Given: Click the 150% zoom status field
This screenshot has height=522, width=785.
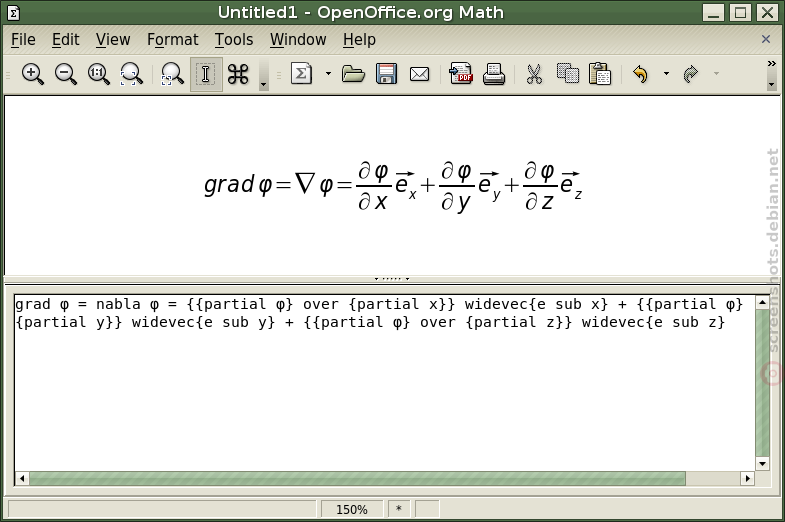Looking at the screenshot, I should [x=351, y=509].
